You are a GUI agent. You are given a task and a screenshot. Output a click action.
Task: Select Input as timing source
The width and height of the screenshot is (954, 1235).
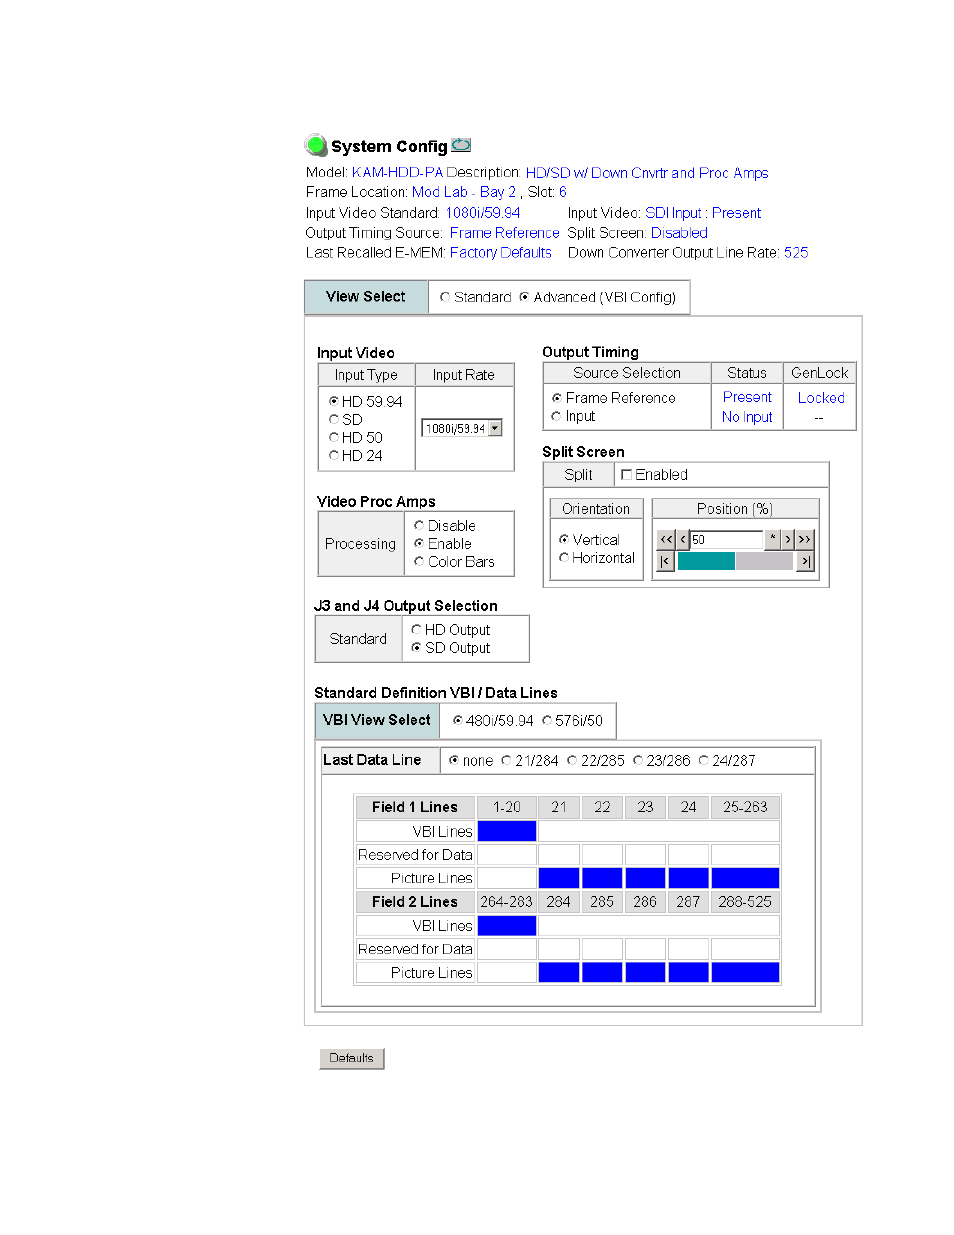coord(557,416)
